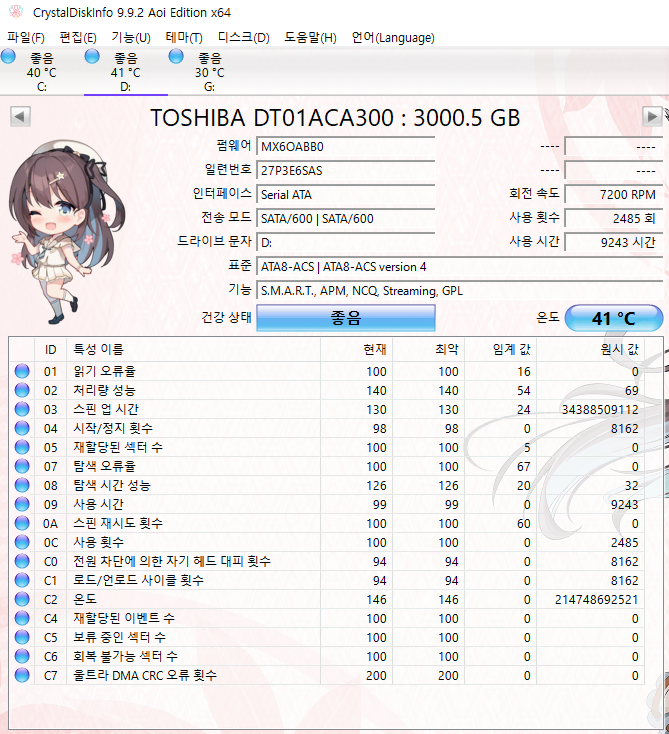
Task: Open the 디스크(D) menu
Action: coord(243,37)
